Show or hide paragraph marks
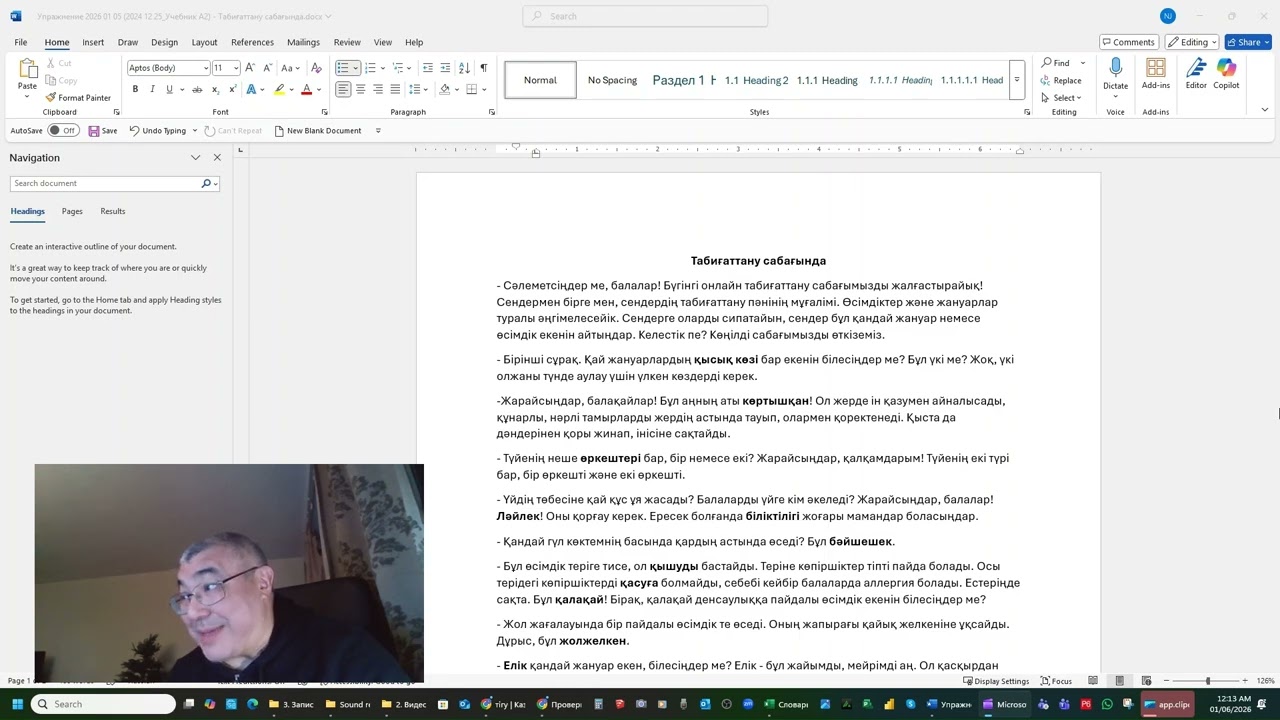This screenshot has height=720, width=1280. point(483,68)
